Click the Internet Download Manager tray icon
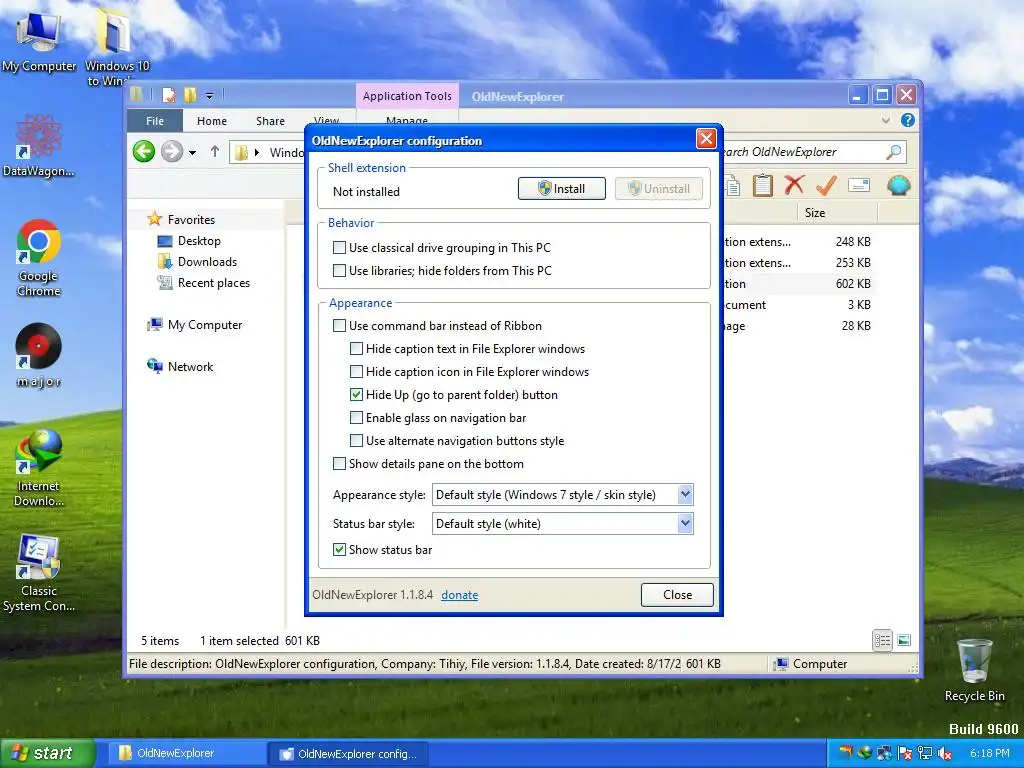Screen dimensions: 1024x768 pyautogui.click(x=865, y=753)
